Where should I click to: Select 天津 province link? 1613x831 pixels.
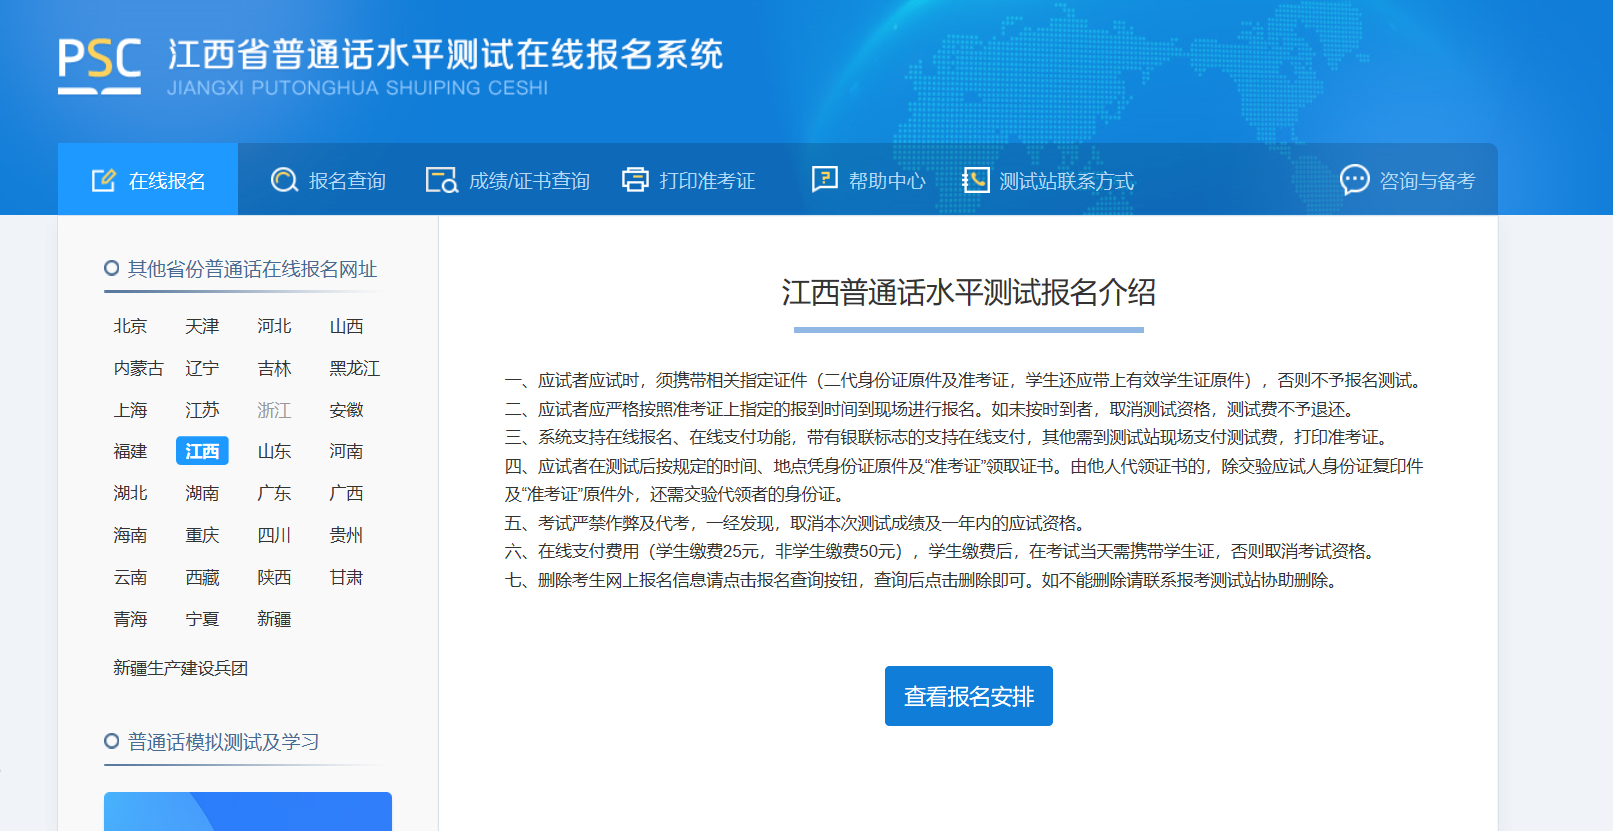(x=202, y=326)
